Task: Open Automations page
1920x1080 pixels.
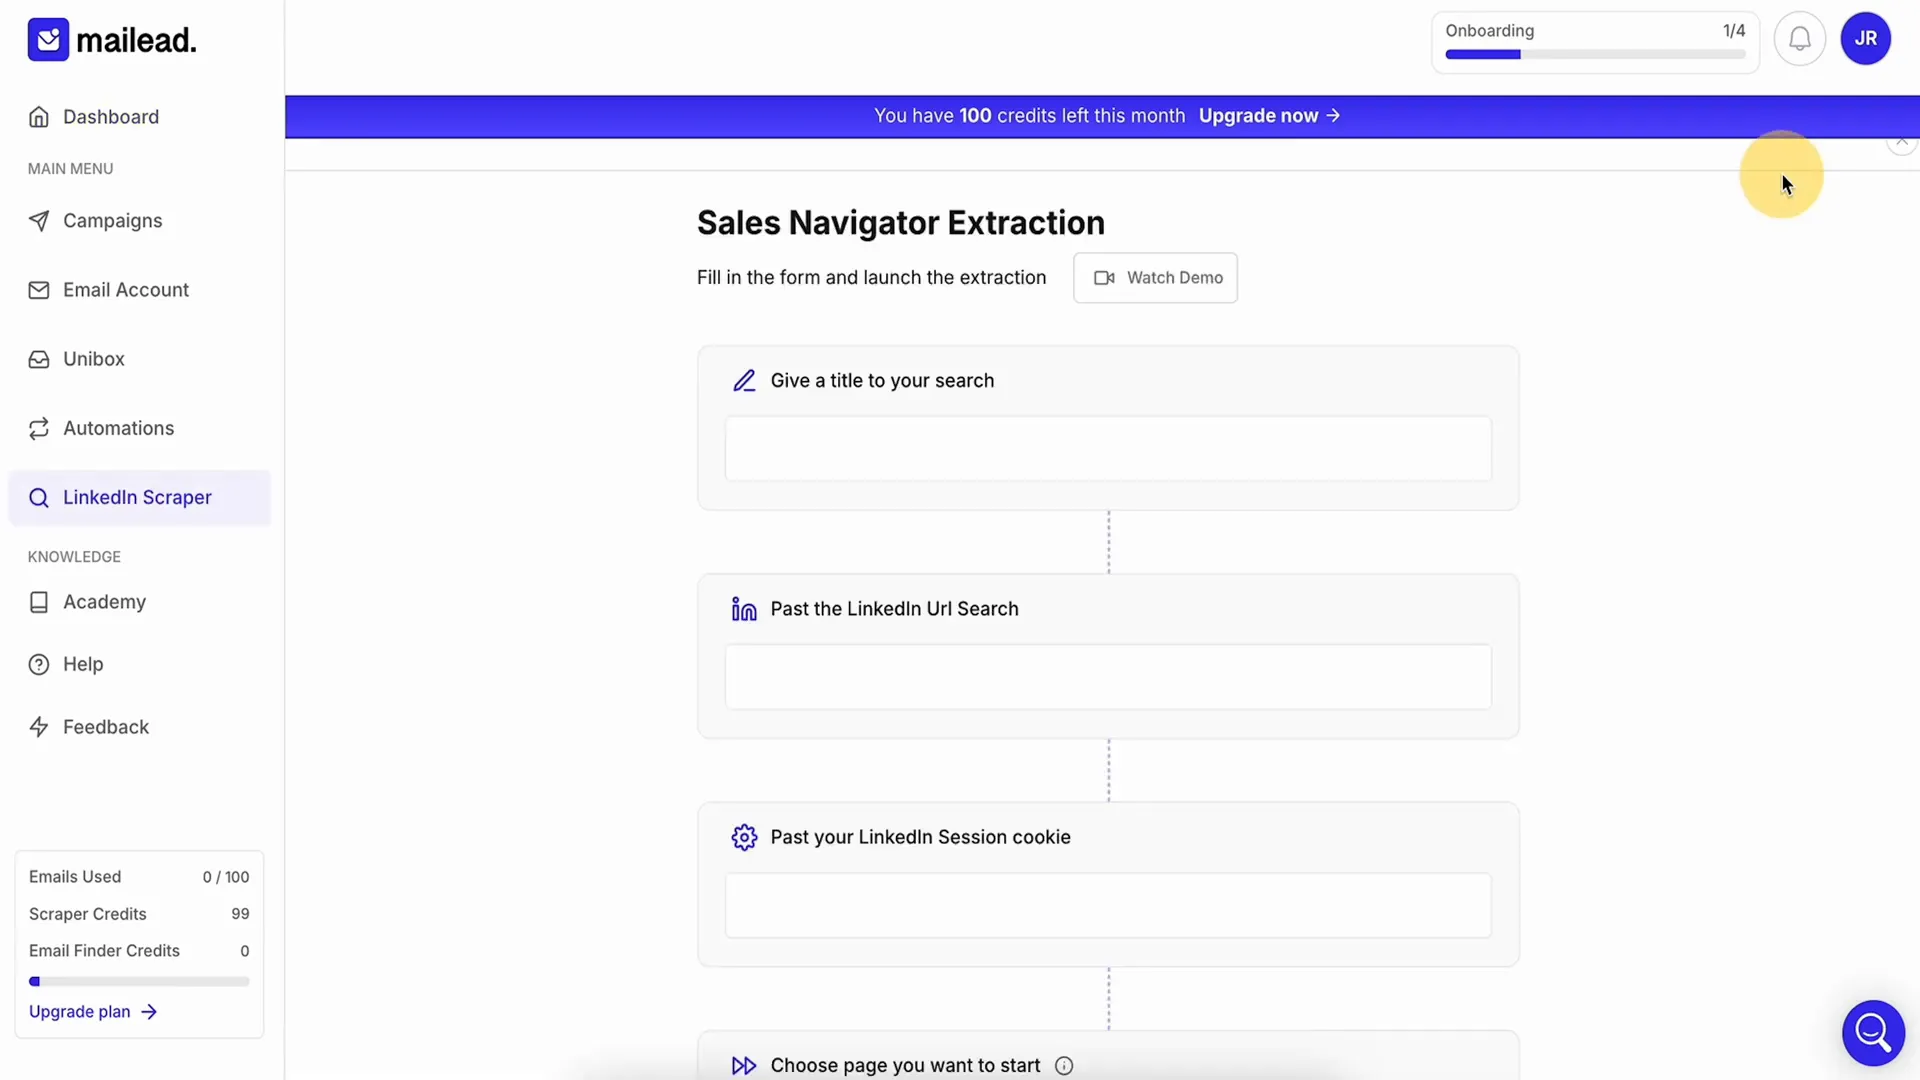Action: click(x=119, y=428)
